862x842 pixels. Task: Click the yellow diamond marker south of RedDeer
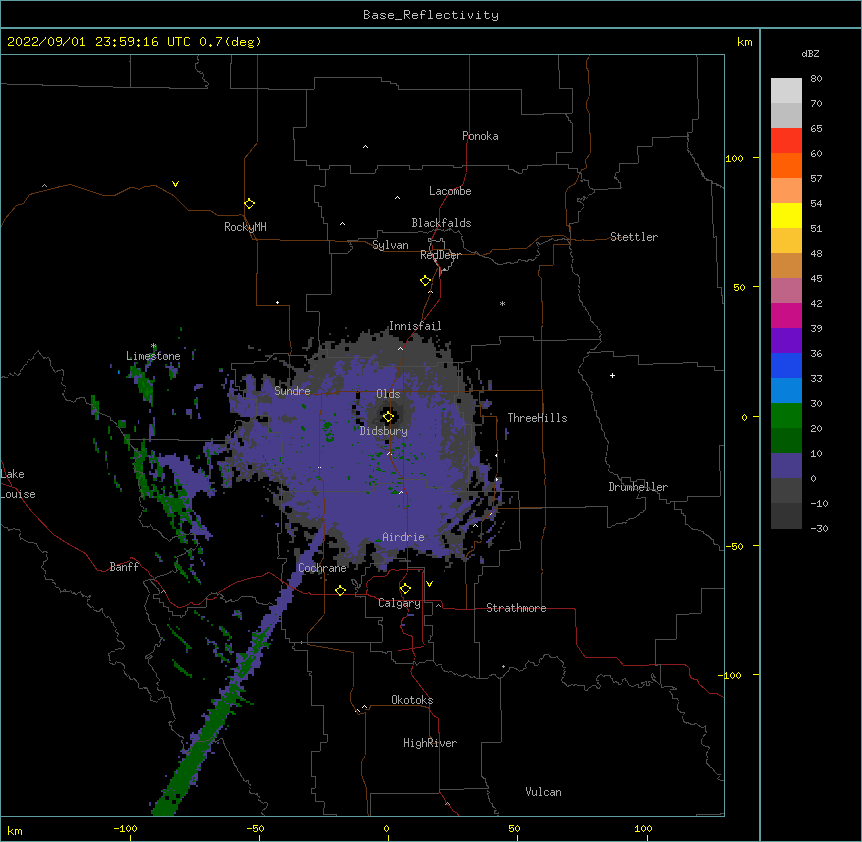coord(425,281)
